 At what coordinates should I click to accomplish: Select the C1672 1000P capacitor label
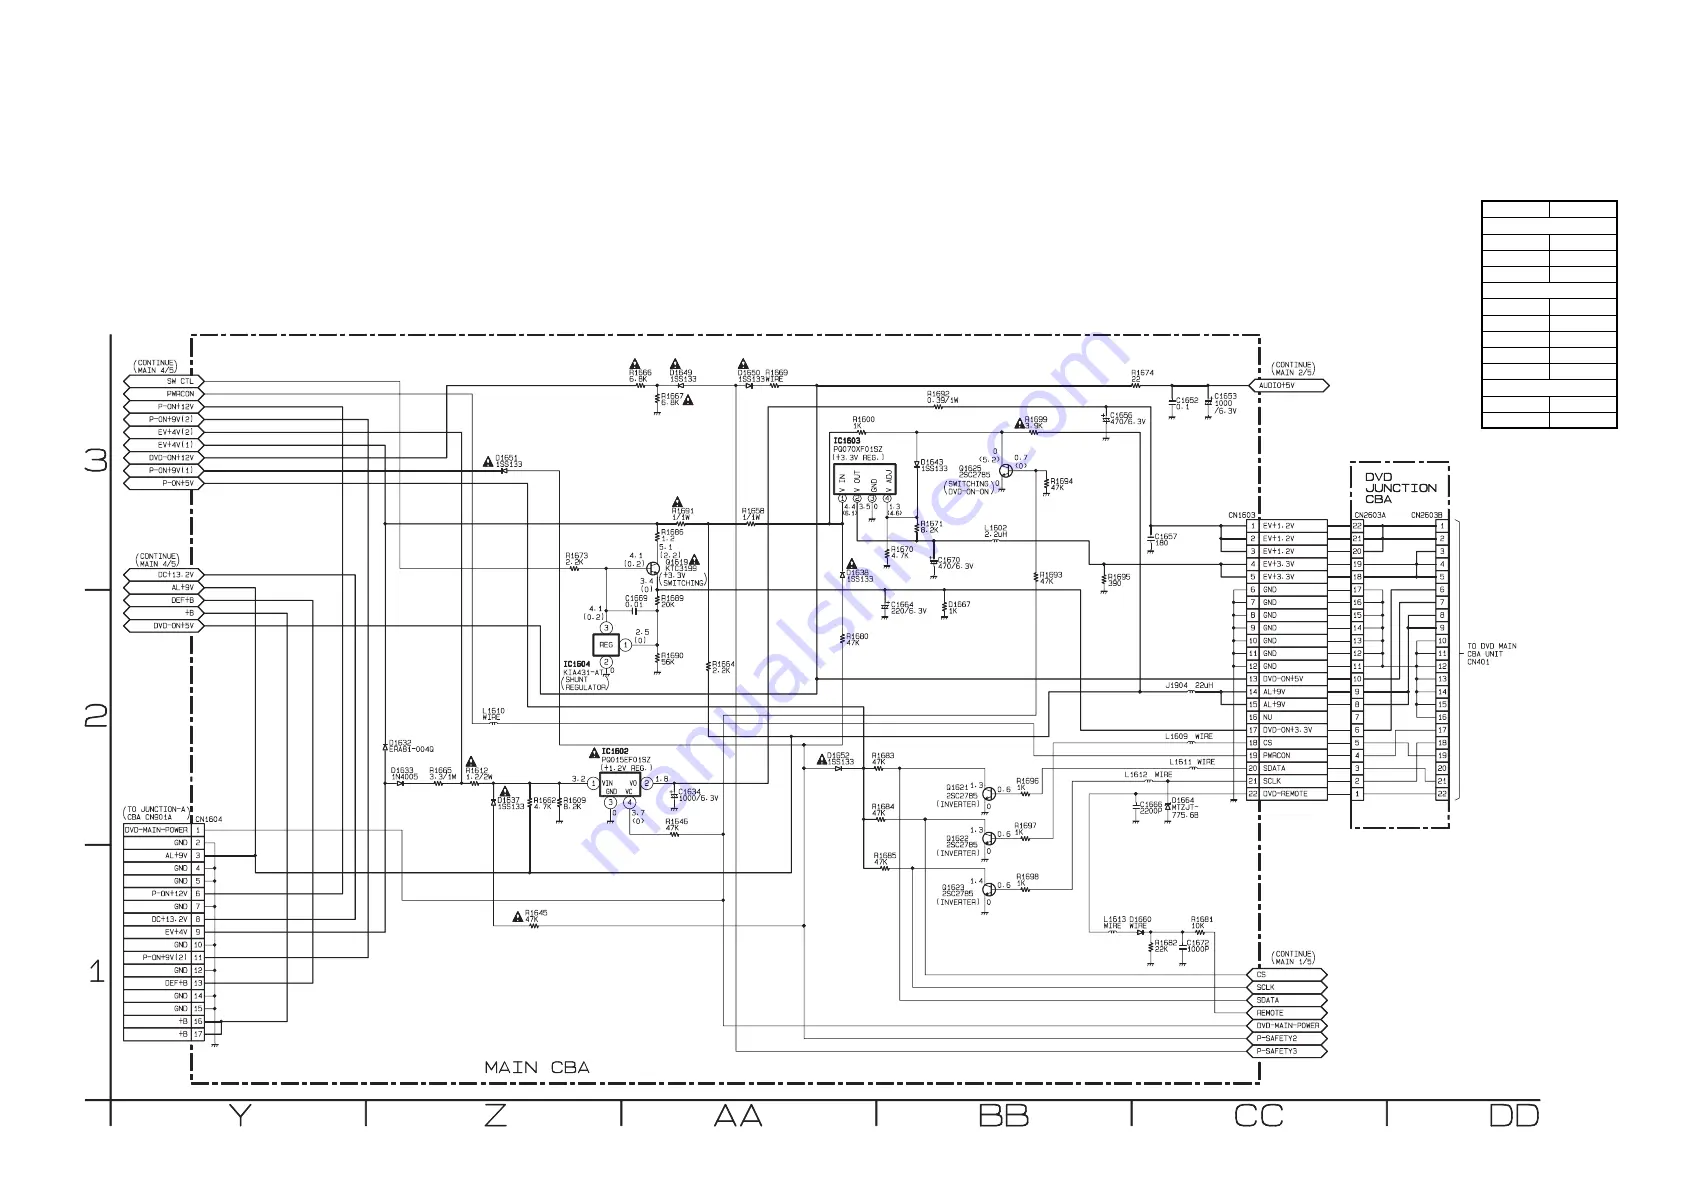pyautogui.click(x=1198, y=945)
